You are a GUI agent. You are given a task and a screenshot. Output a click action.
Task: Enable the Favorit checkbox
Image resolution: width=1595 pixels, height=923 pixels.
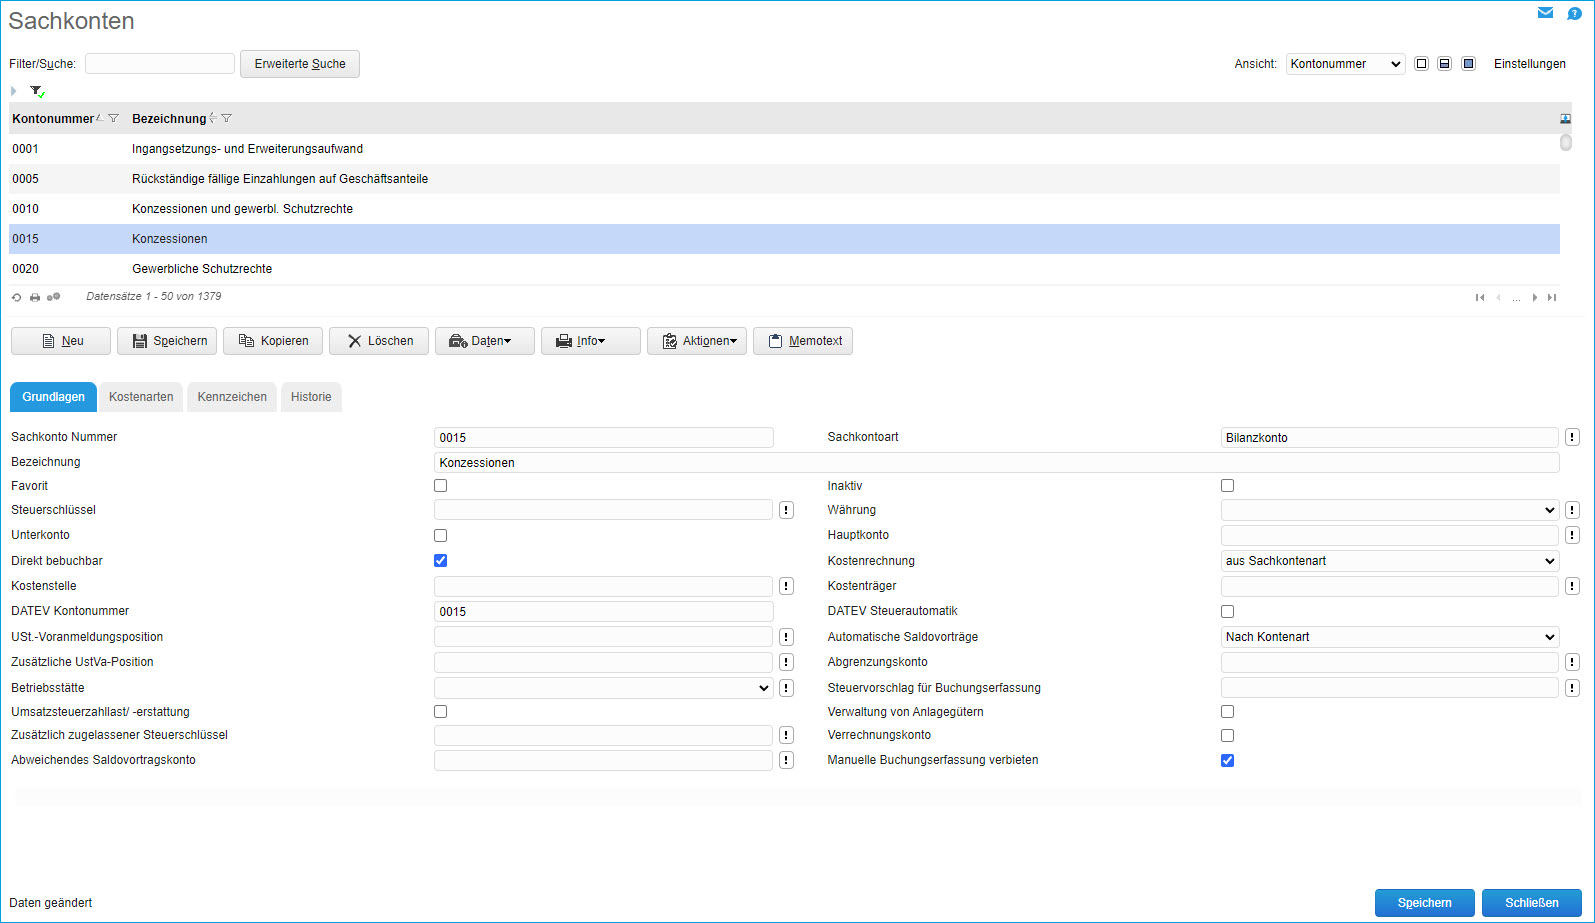click(x=440, y=486)
